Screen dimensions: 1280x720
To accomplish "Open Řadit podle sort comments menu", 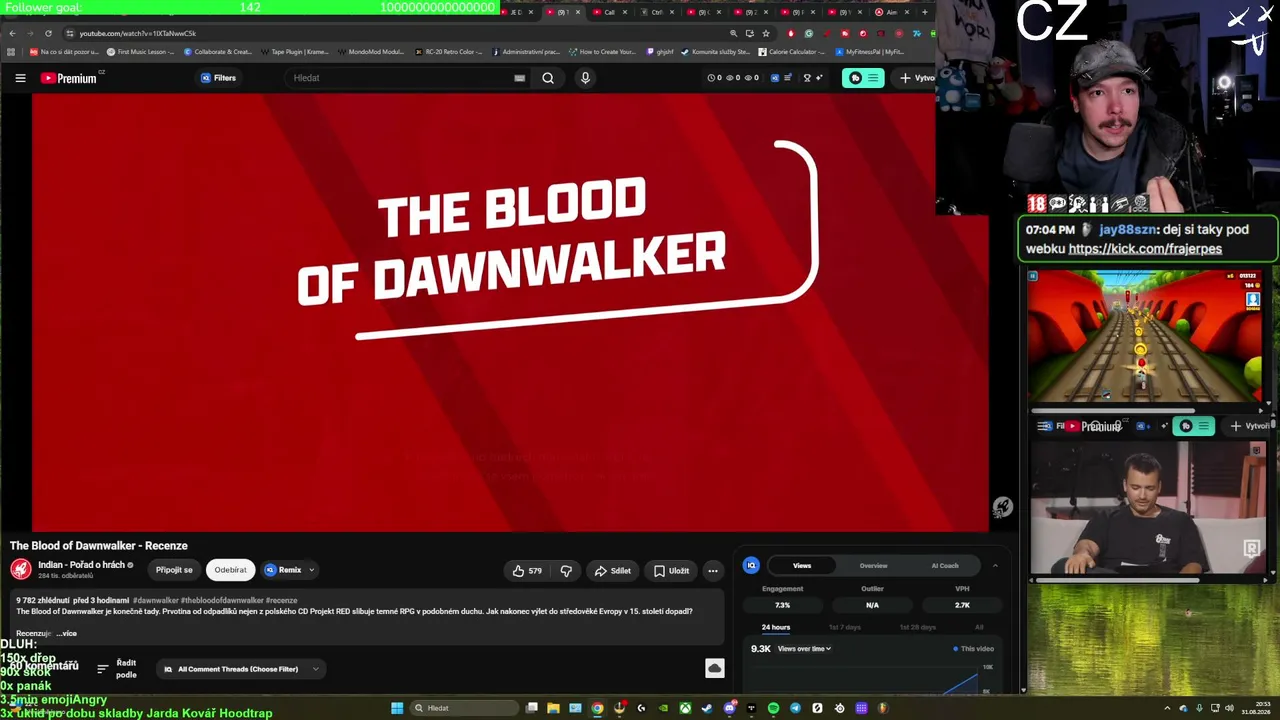I will tap(117, 669).
